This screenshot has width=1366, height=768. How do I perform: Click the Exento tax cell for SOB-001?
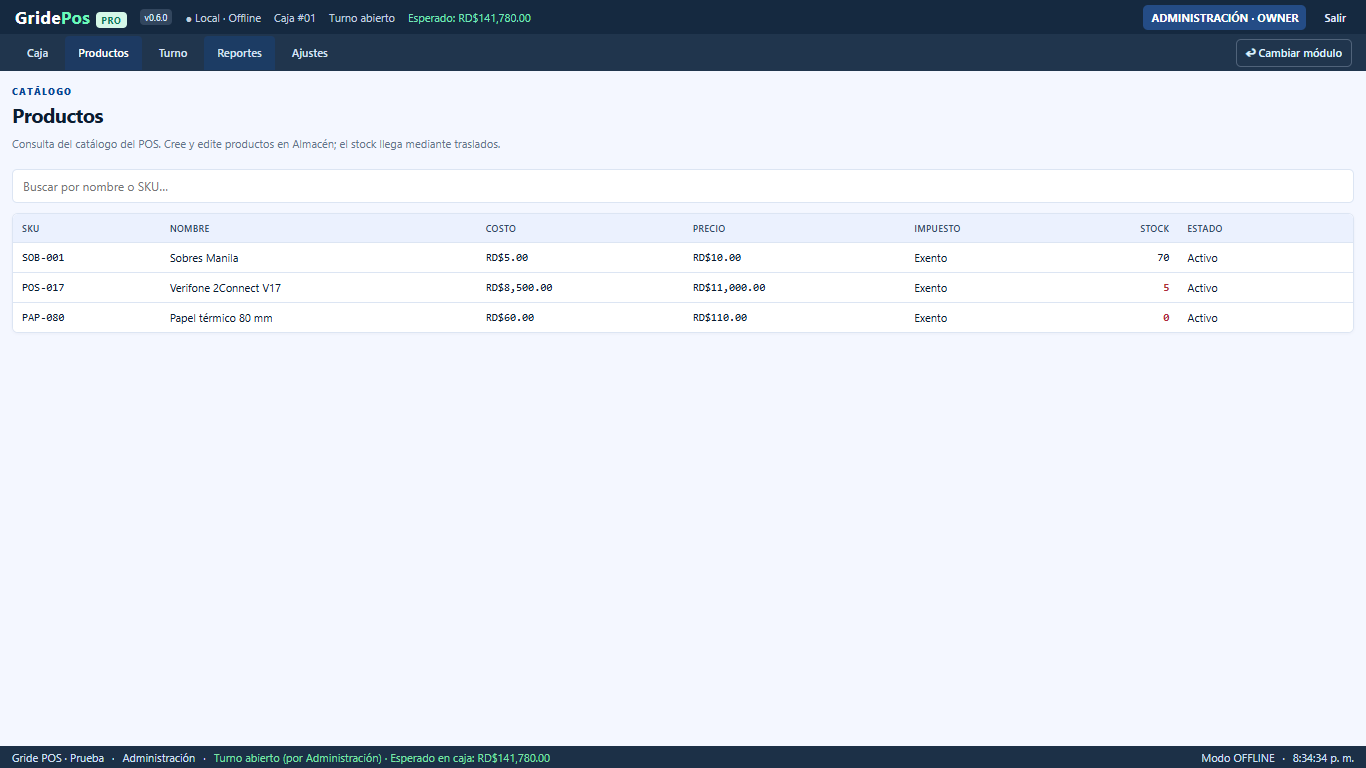point(930,258)
